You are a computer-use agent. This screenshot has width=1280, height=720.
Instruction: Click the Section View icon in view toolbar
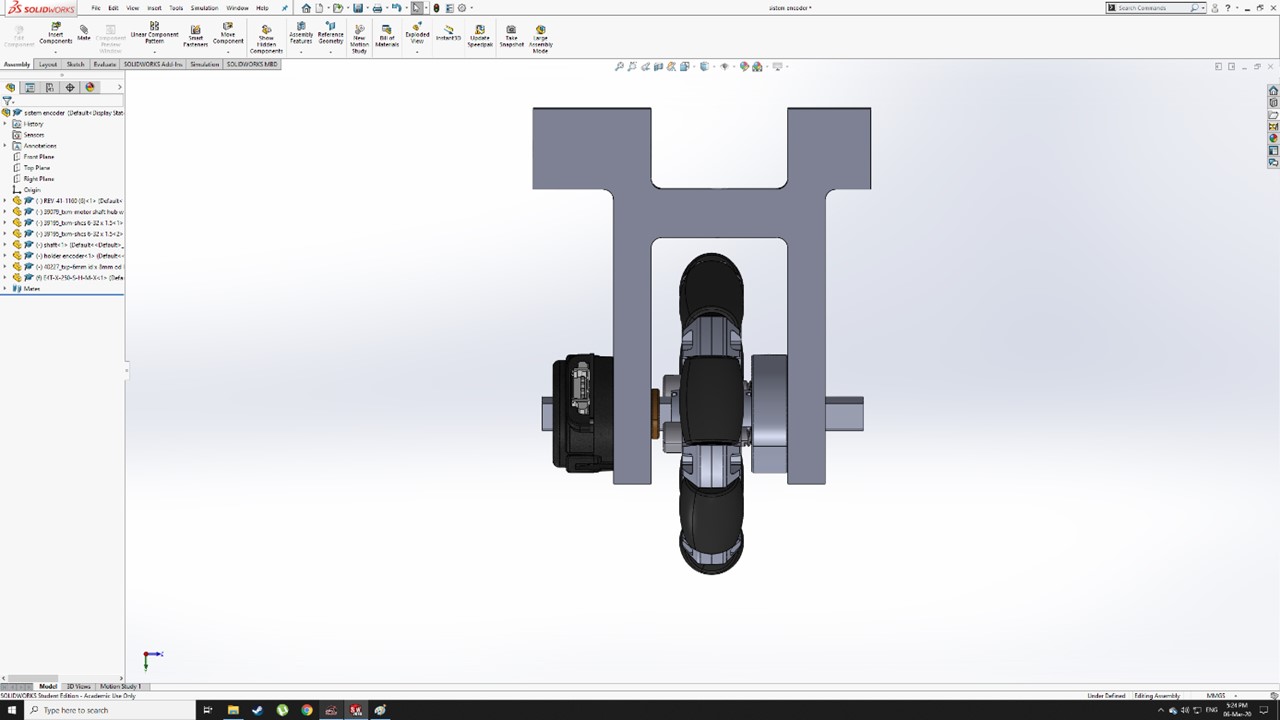[x=659, y=67]
